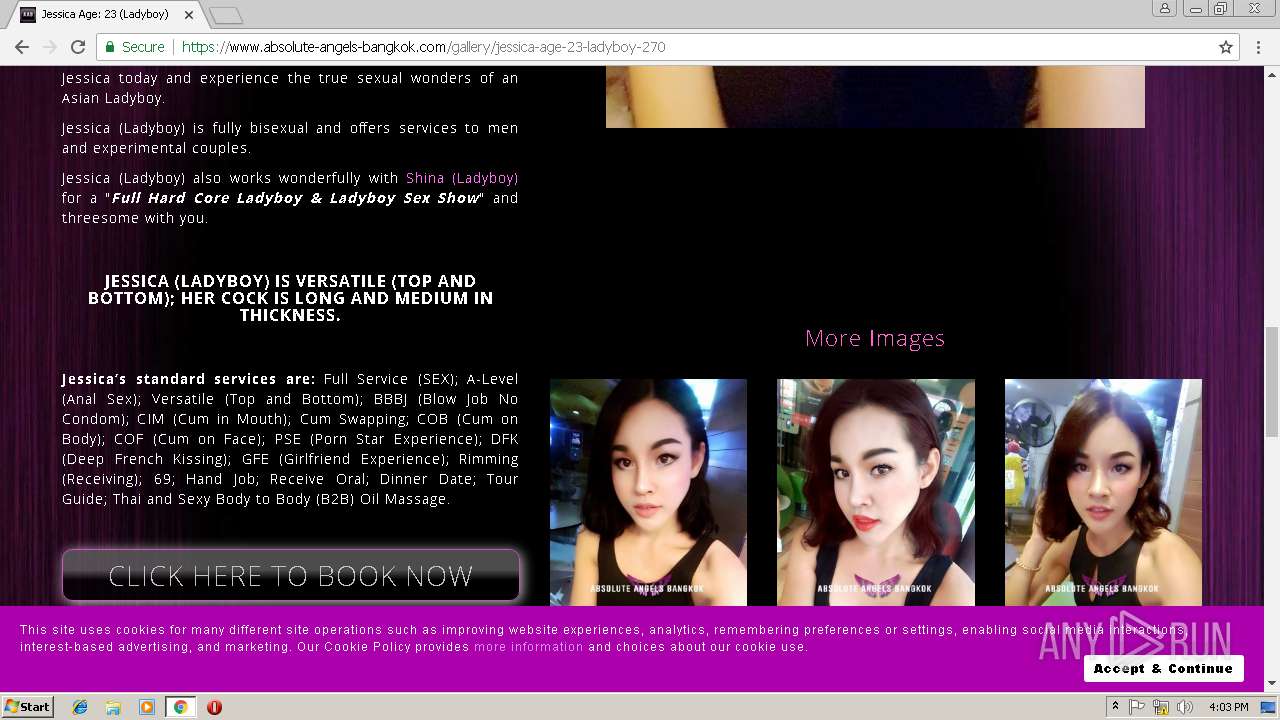Click page vertical scrollbar thumb

(x=1272, y=381)
